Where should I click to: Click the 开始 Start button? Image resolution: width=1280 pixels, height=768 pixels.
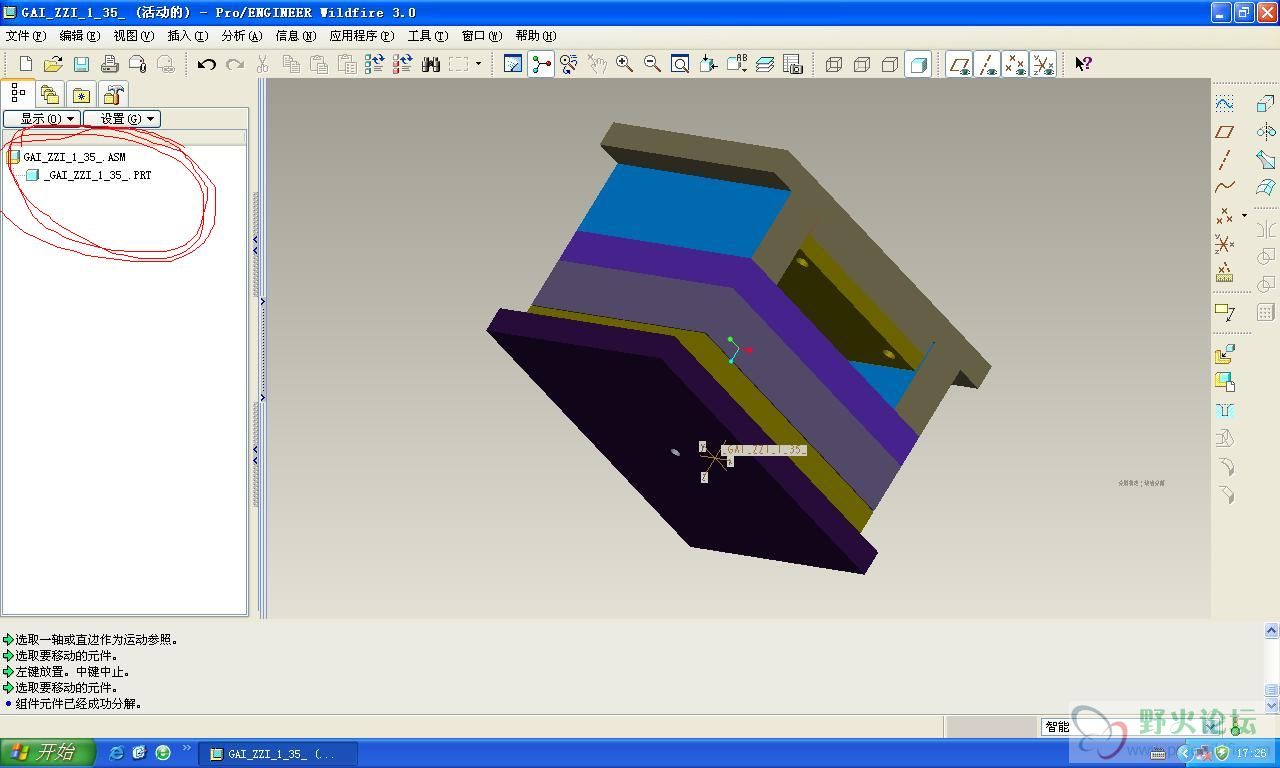[47, 753]
